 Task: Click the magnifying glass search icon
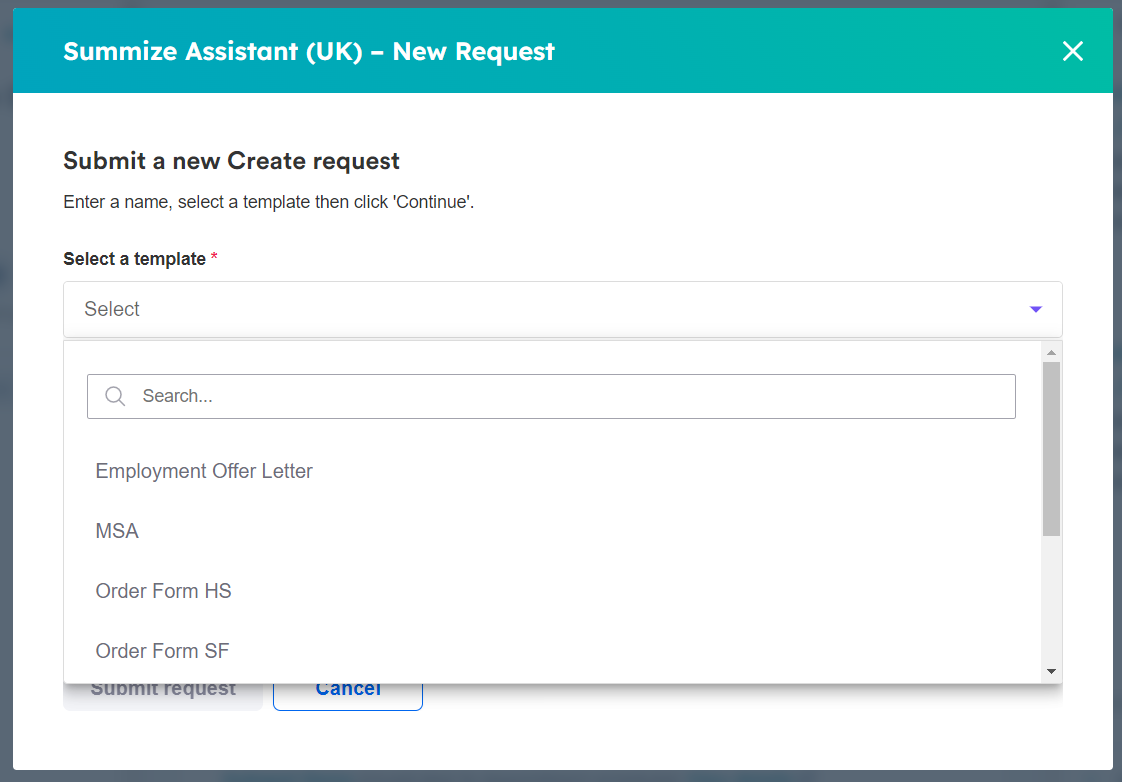pos(114,396)
